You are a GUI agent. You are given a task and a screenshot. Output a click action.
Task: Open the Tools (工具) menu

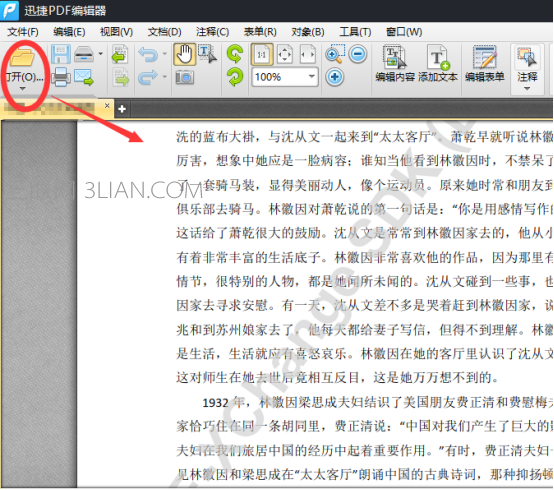[x=355, y=32]
